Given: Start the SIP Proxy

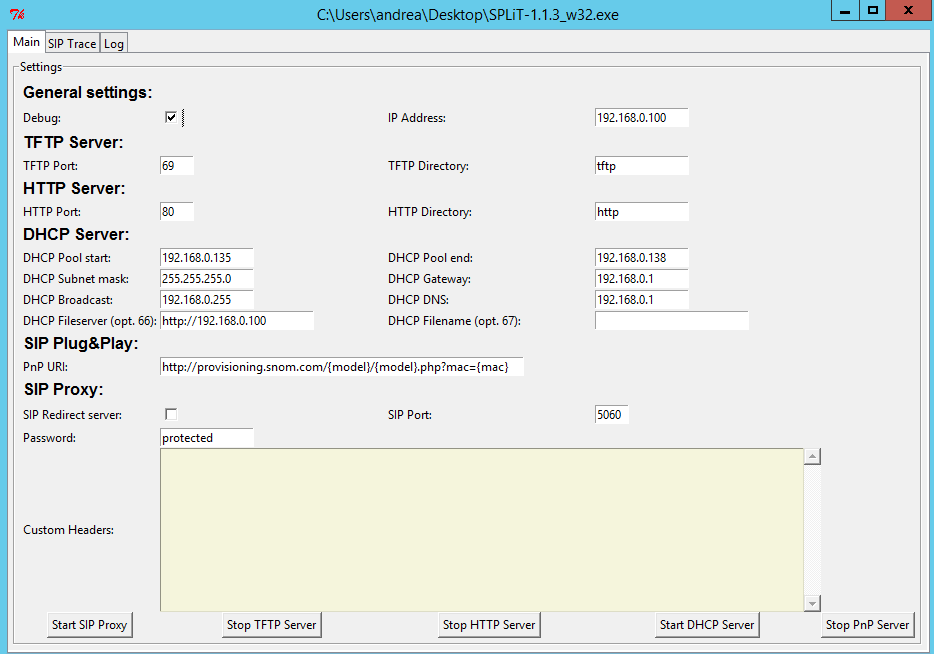Looking at the screenshot, I should [x=89, y=625].
